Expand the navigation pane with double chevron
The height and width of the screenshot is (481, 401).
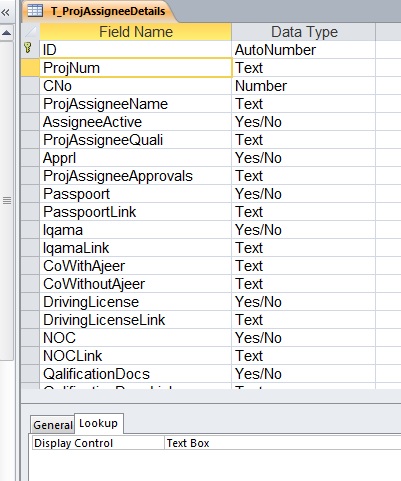point(6,12)
